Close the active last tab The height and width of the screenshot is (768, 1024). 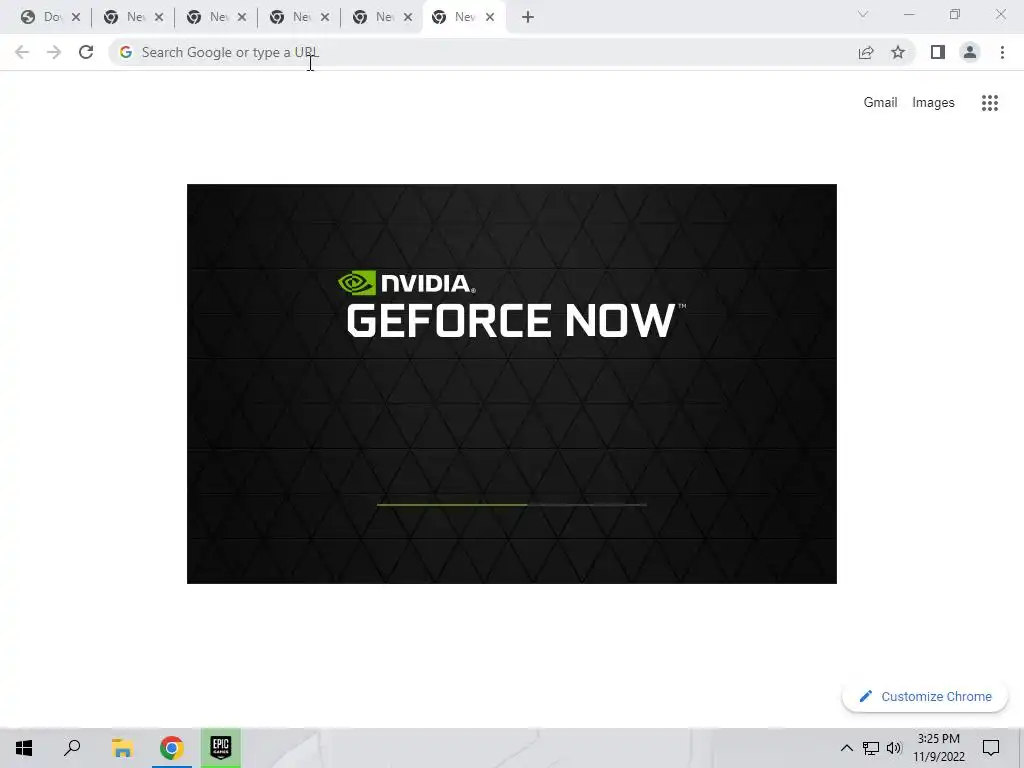coord(490,17)
